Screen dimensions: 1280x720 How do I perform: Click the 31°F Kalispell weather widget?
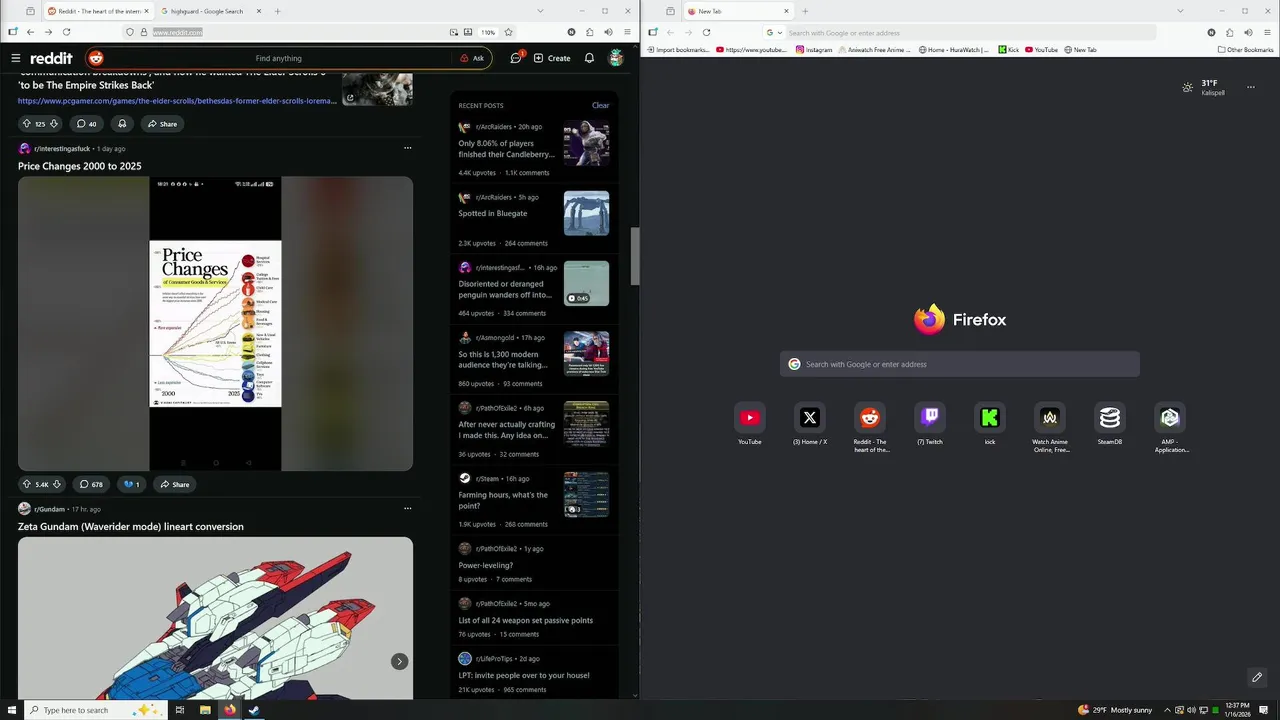pos(1203,88)
